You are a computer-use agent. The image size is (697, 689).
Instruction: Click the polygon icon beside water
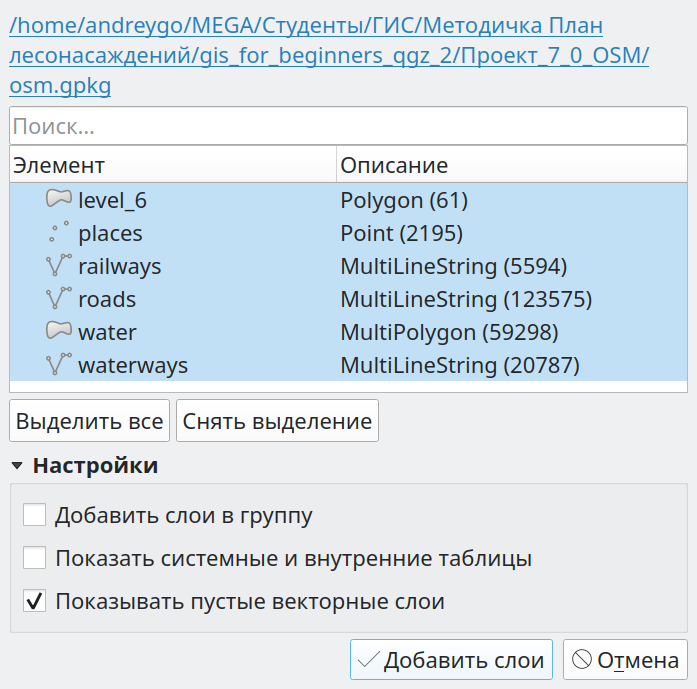tap(59, 330)
